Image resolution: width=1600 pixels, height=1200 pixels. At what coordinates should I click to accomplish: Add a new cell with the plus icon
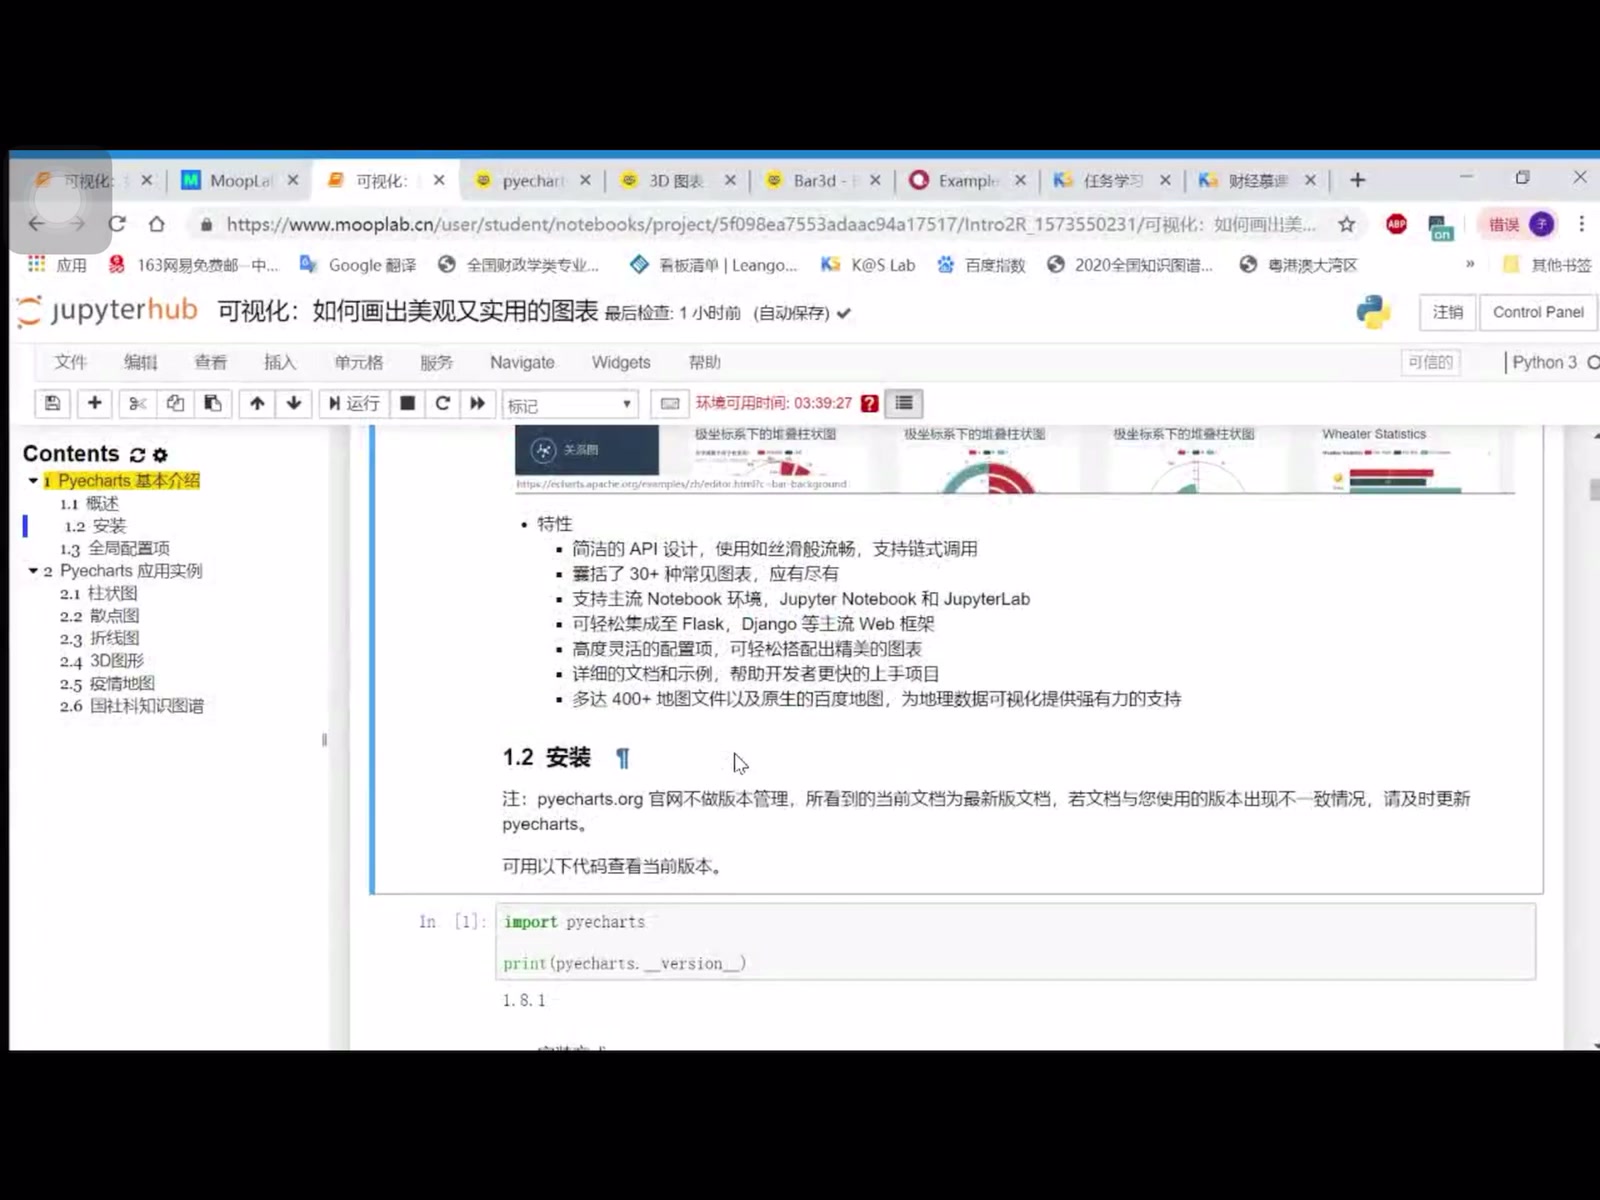tap(95, 403)
